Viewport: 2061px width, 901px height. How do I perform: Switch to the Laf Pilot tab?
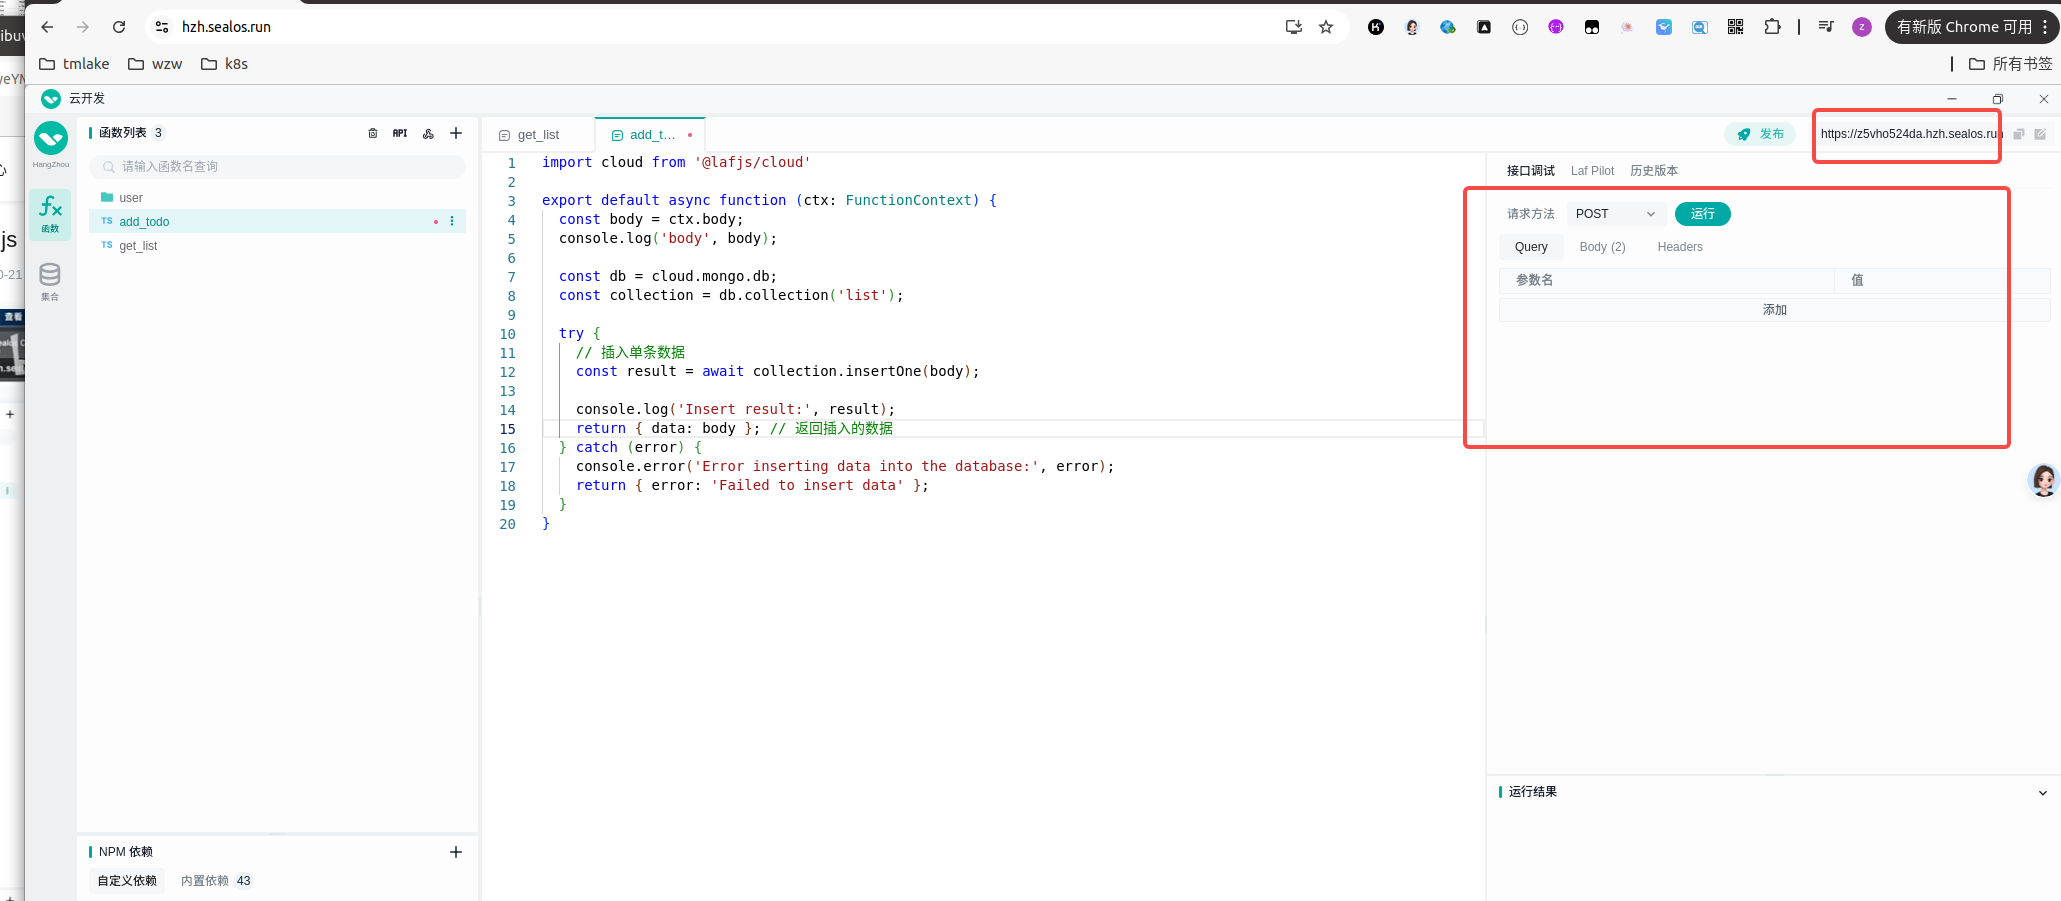coord(1592,171)
